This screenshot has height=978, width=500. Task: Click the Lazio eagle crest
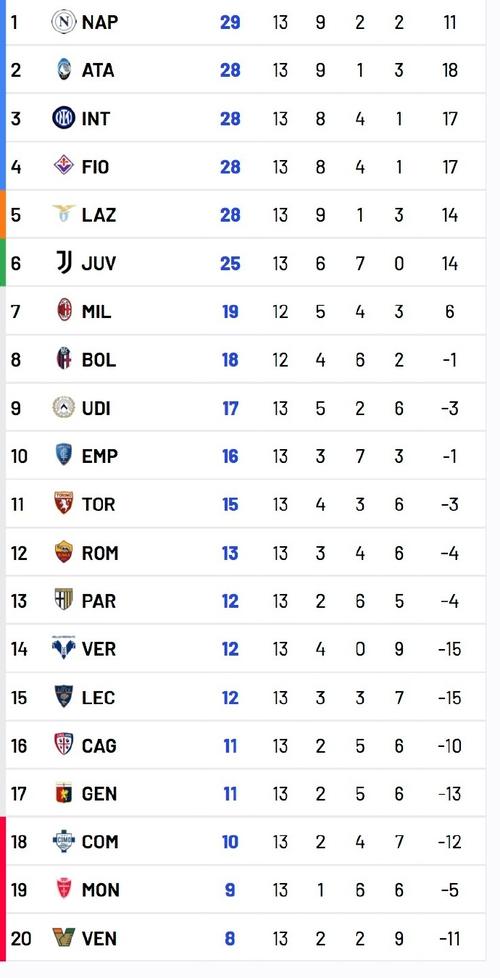click(x=63, y=214)
